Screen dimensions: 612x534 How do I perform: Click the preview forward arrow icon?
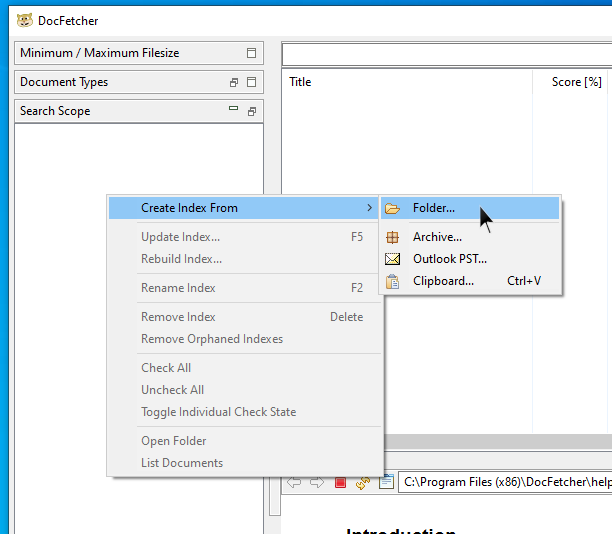tap(317, 482)
